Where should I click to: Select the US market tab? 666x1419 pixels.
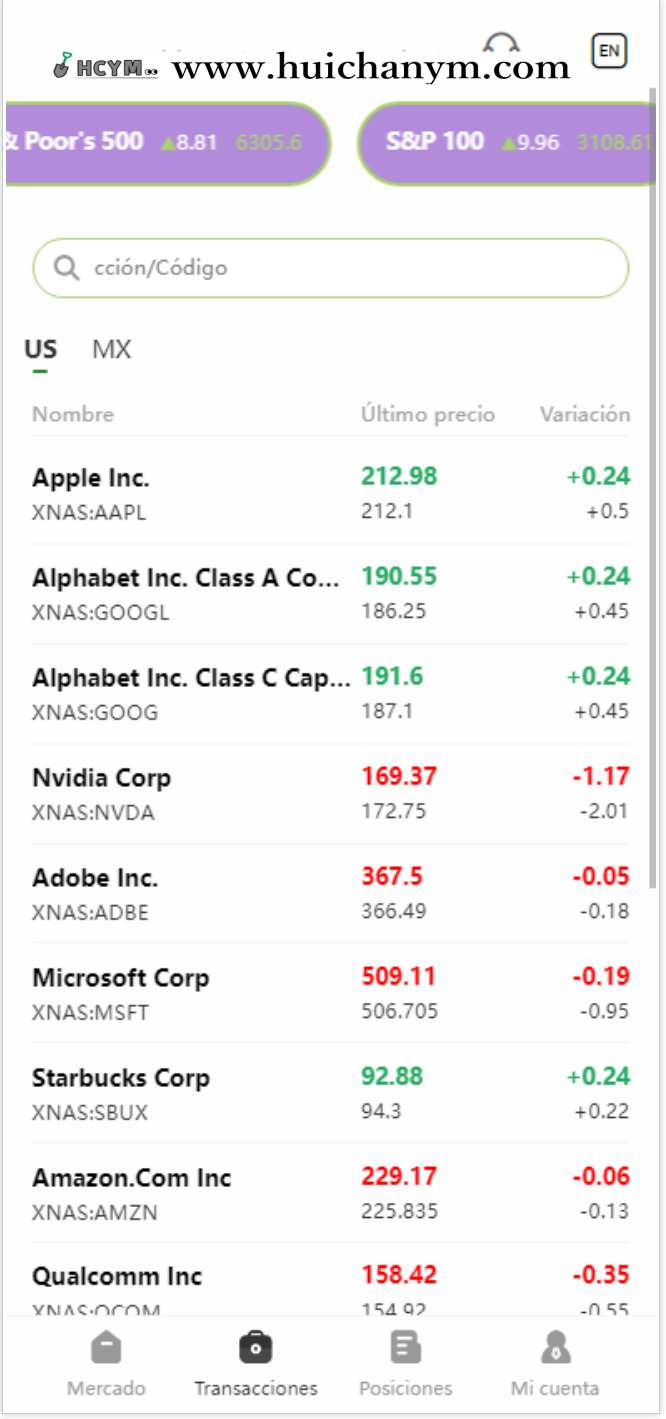[41, 350]
